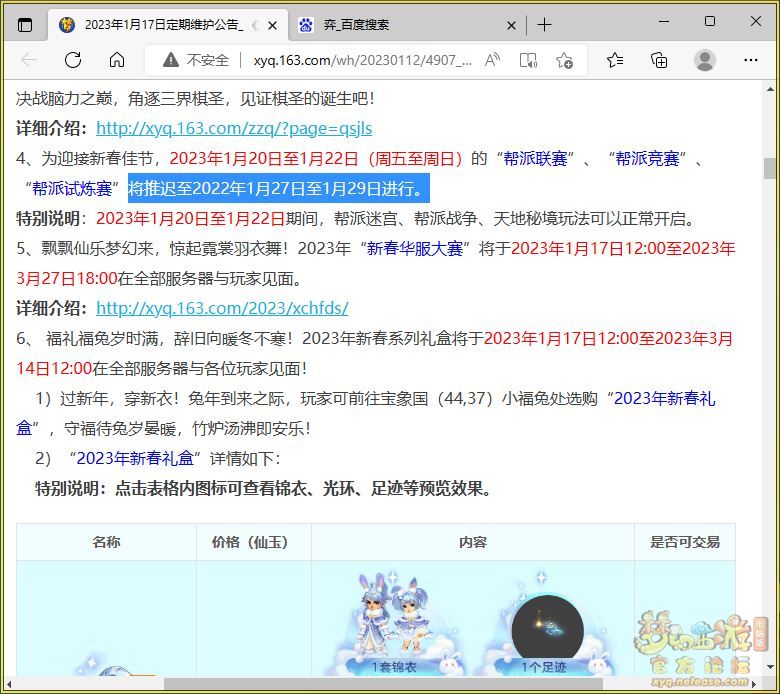
Task: Close the 2023年1月17日定期维护公告 tab
Action: point(273,25)
